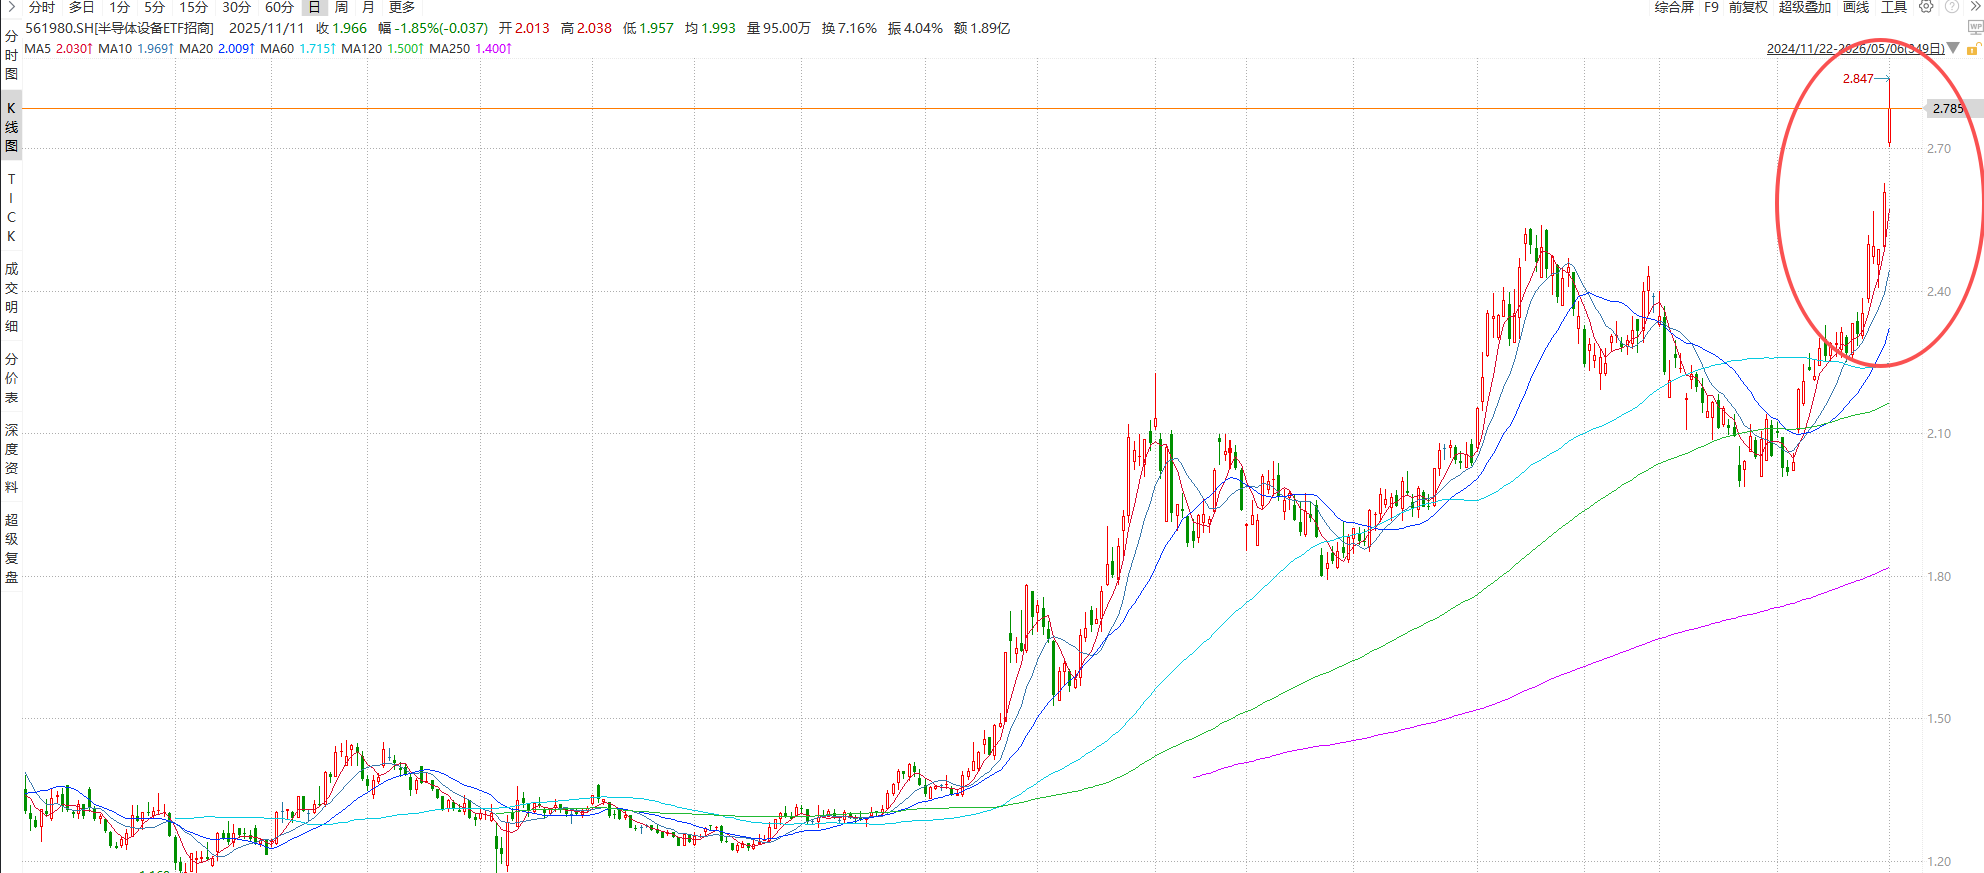Expand left panel with the chevron arrow

click(x=11, y=7)
